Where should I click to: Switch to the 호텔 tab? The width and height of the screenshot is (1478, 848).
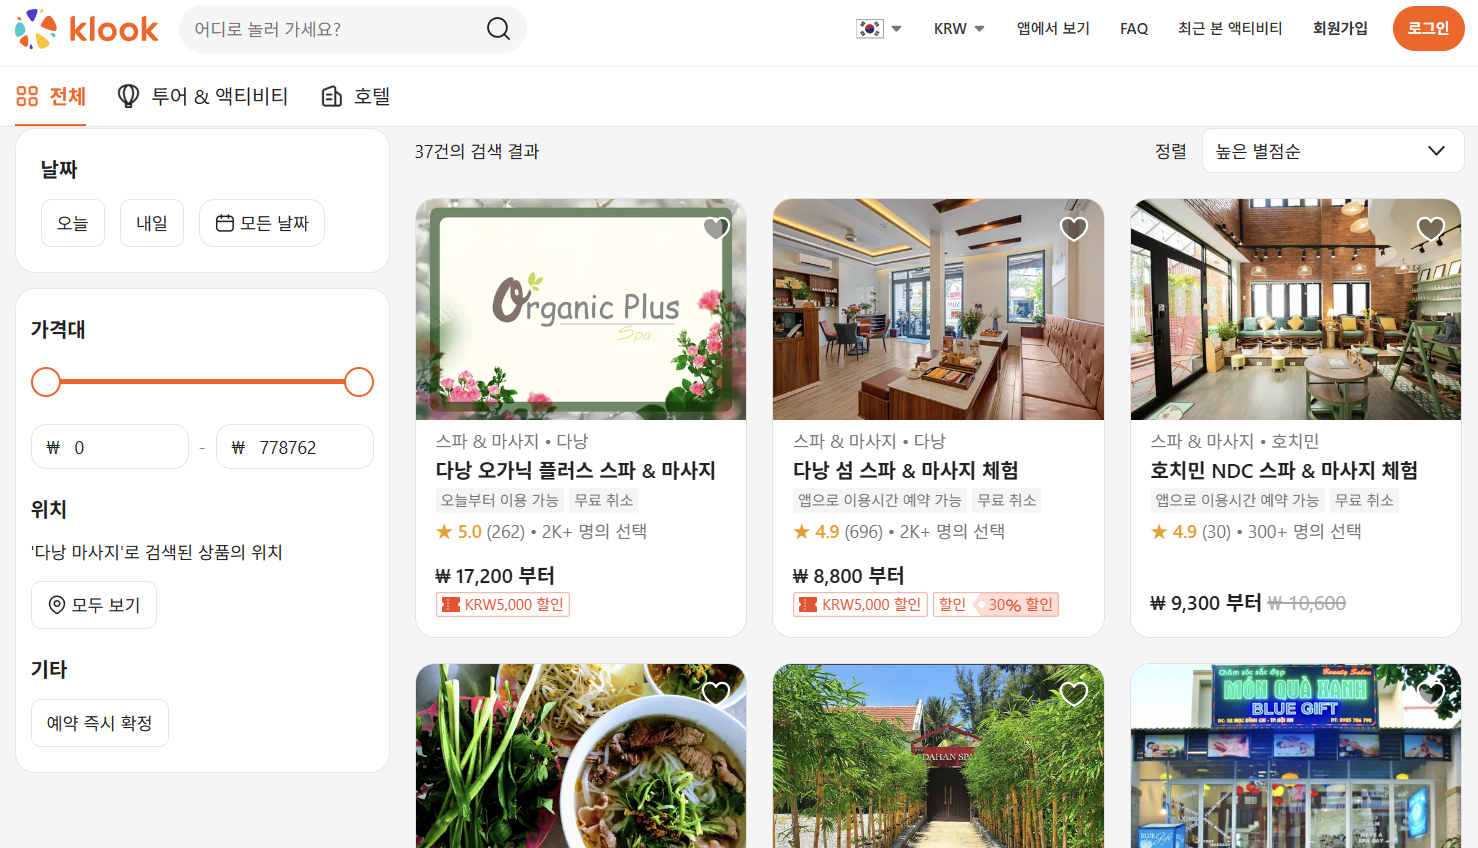click(355, 96)
